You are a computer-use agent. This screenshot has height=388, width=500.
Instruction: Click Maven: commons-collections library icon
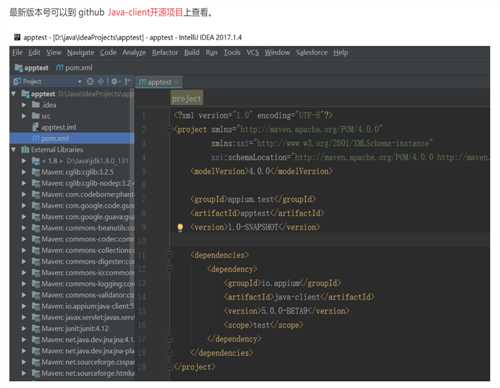pos(36,250)
